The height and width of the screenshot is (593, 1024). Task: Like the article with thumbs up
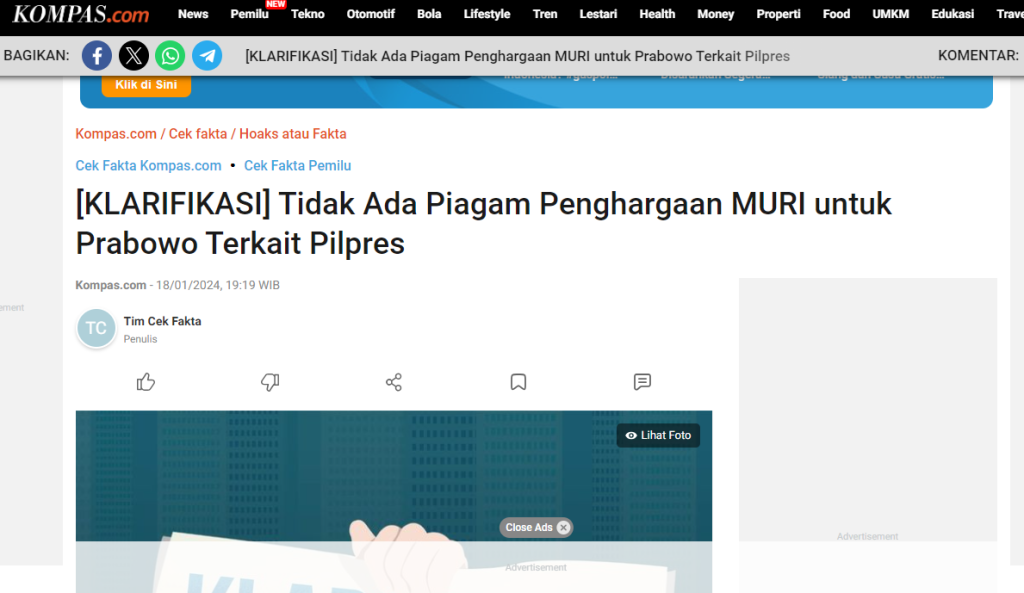(x=146, y=382)
